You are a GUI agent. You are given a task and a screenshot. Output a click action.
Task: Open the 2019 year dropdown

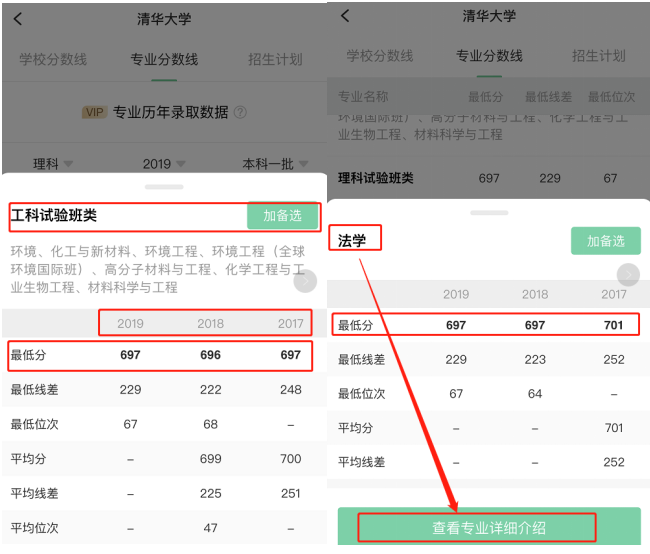coord(164,164)
